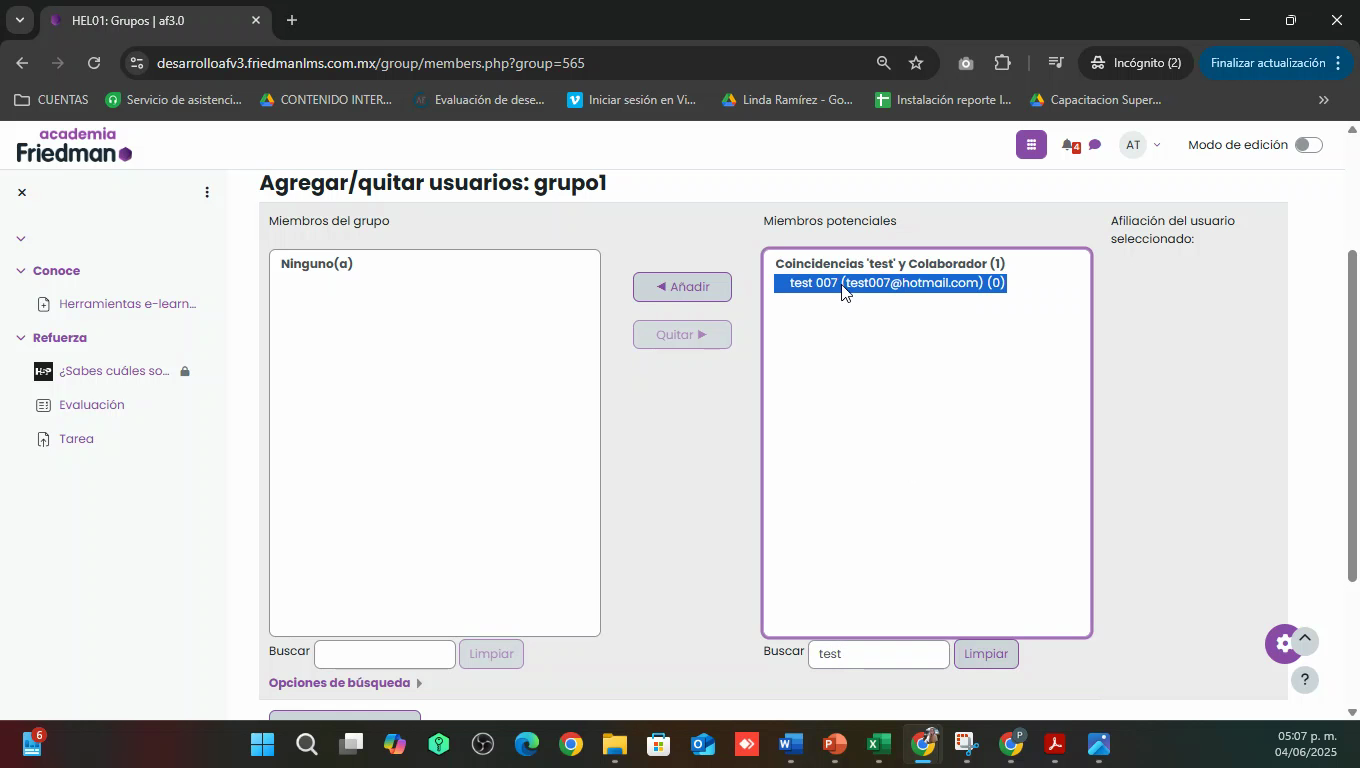Open Excel from the taskbar

coord(878,745)
